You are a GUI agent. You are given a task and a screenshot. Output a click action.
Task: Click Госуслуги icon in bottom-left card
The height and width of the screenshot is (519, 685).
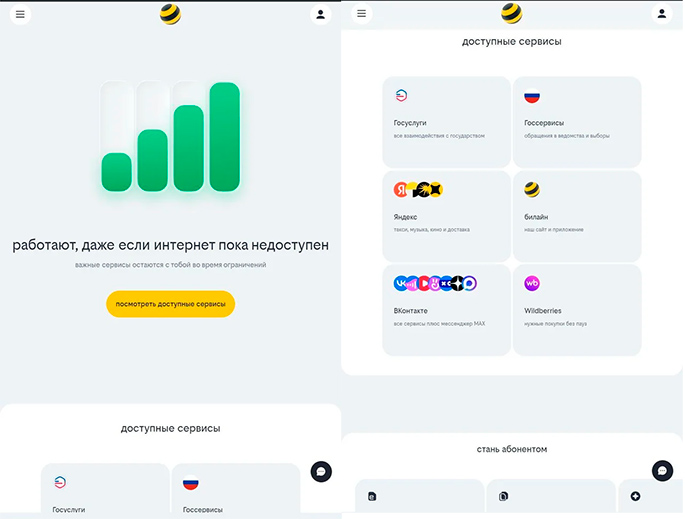coord(60,482)
